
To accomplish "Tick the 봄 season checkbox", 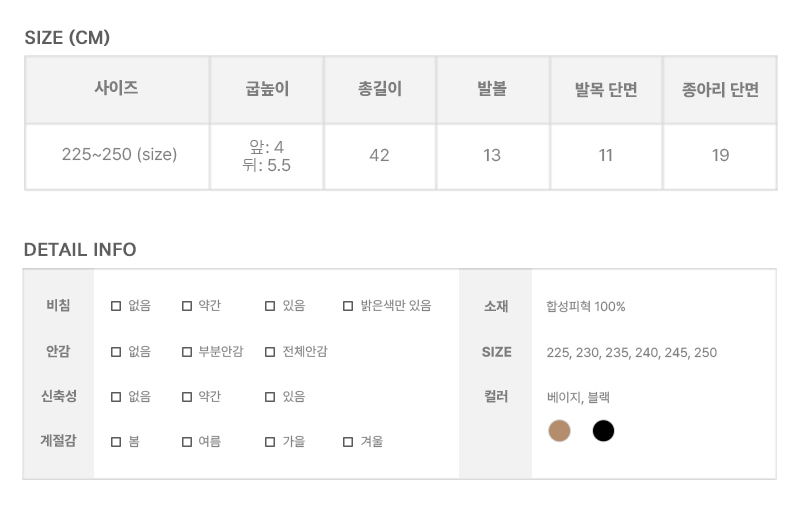I will pyautogui.click(x=116, y=442).
